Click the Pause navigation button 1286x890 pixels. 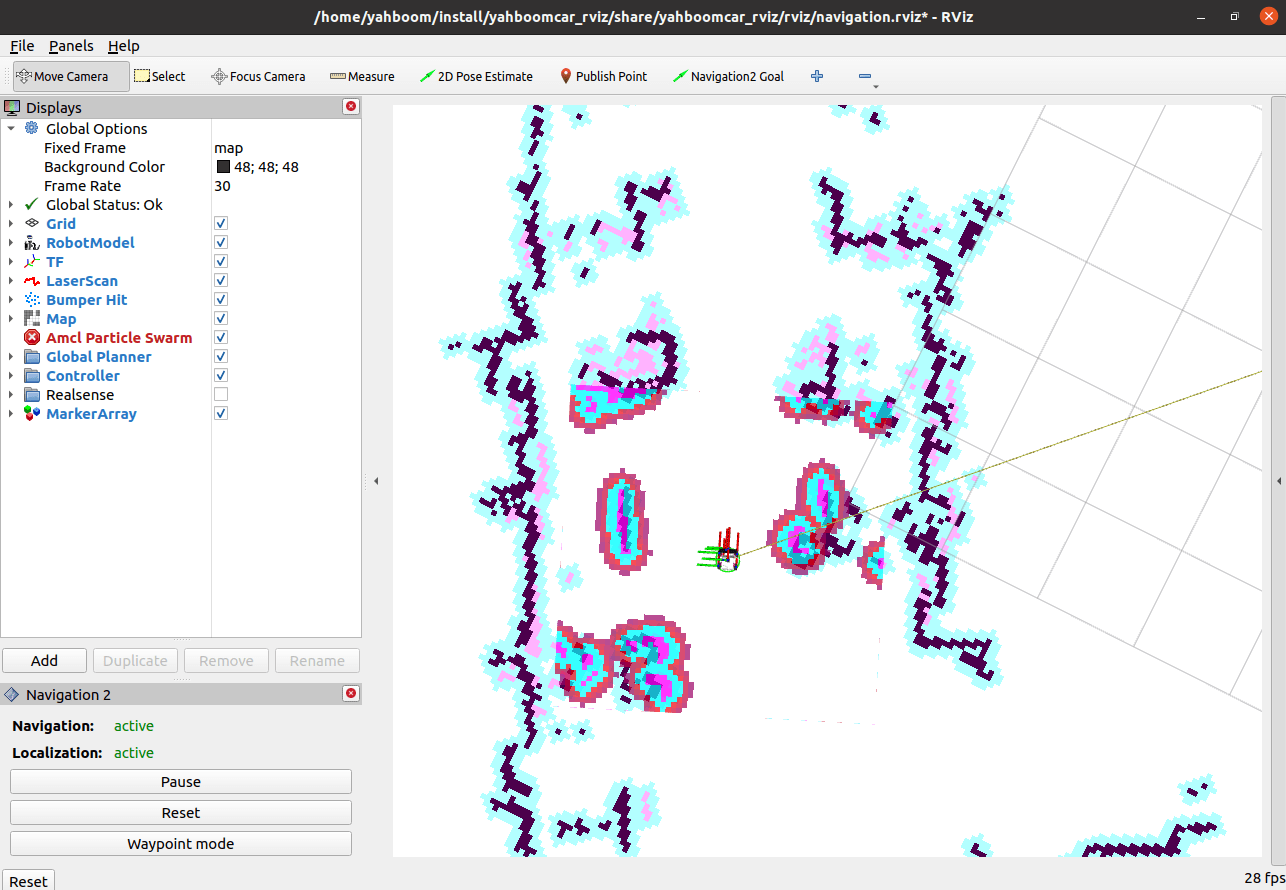point(181,782)
